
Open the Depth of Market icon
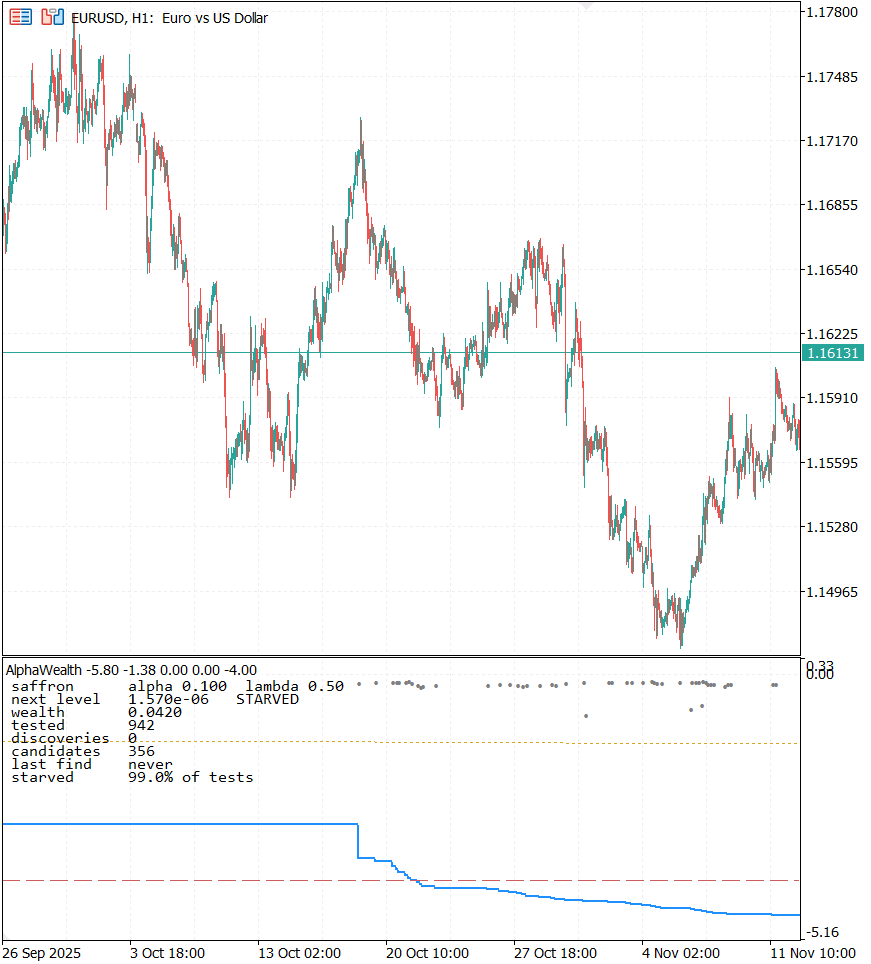coord(53,17)
